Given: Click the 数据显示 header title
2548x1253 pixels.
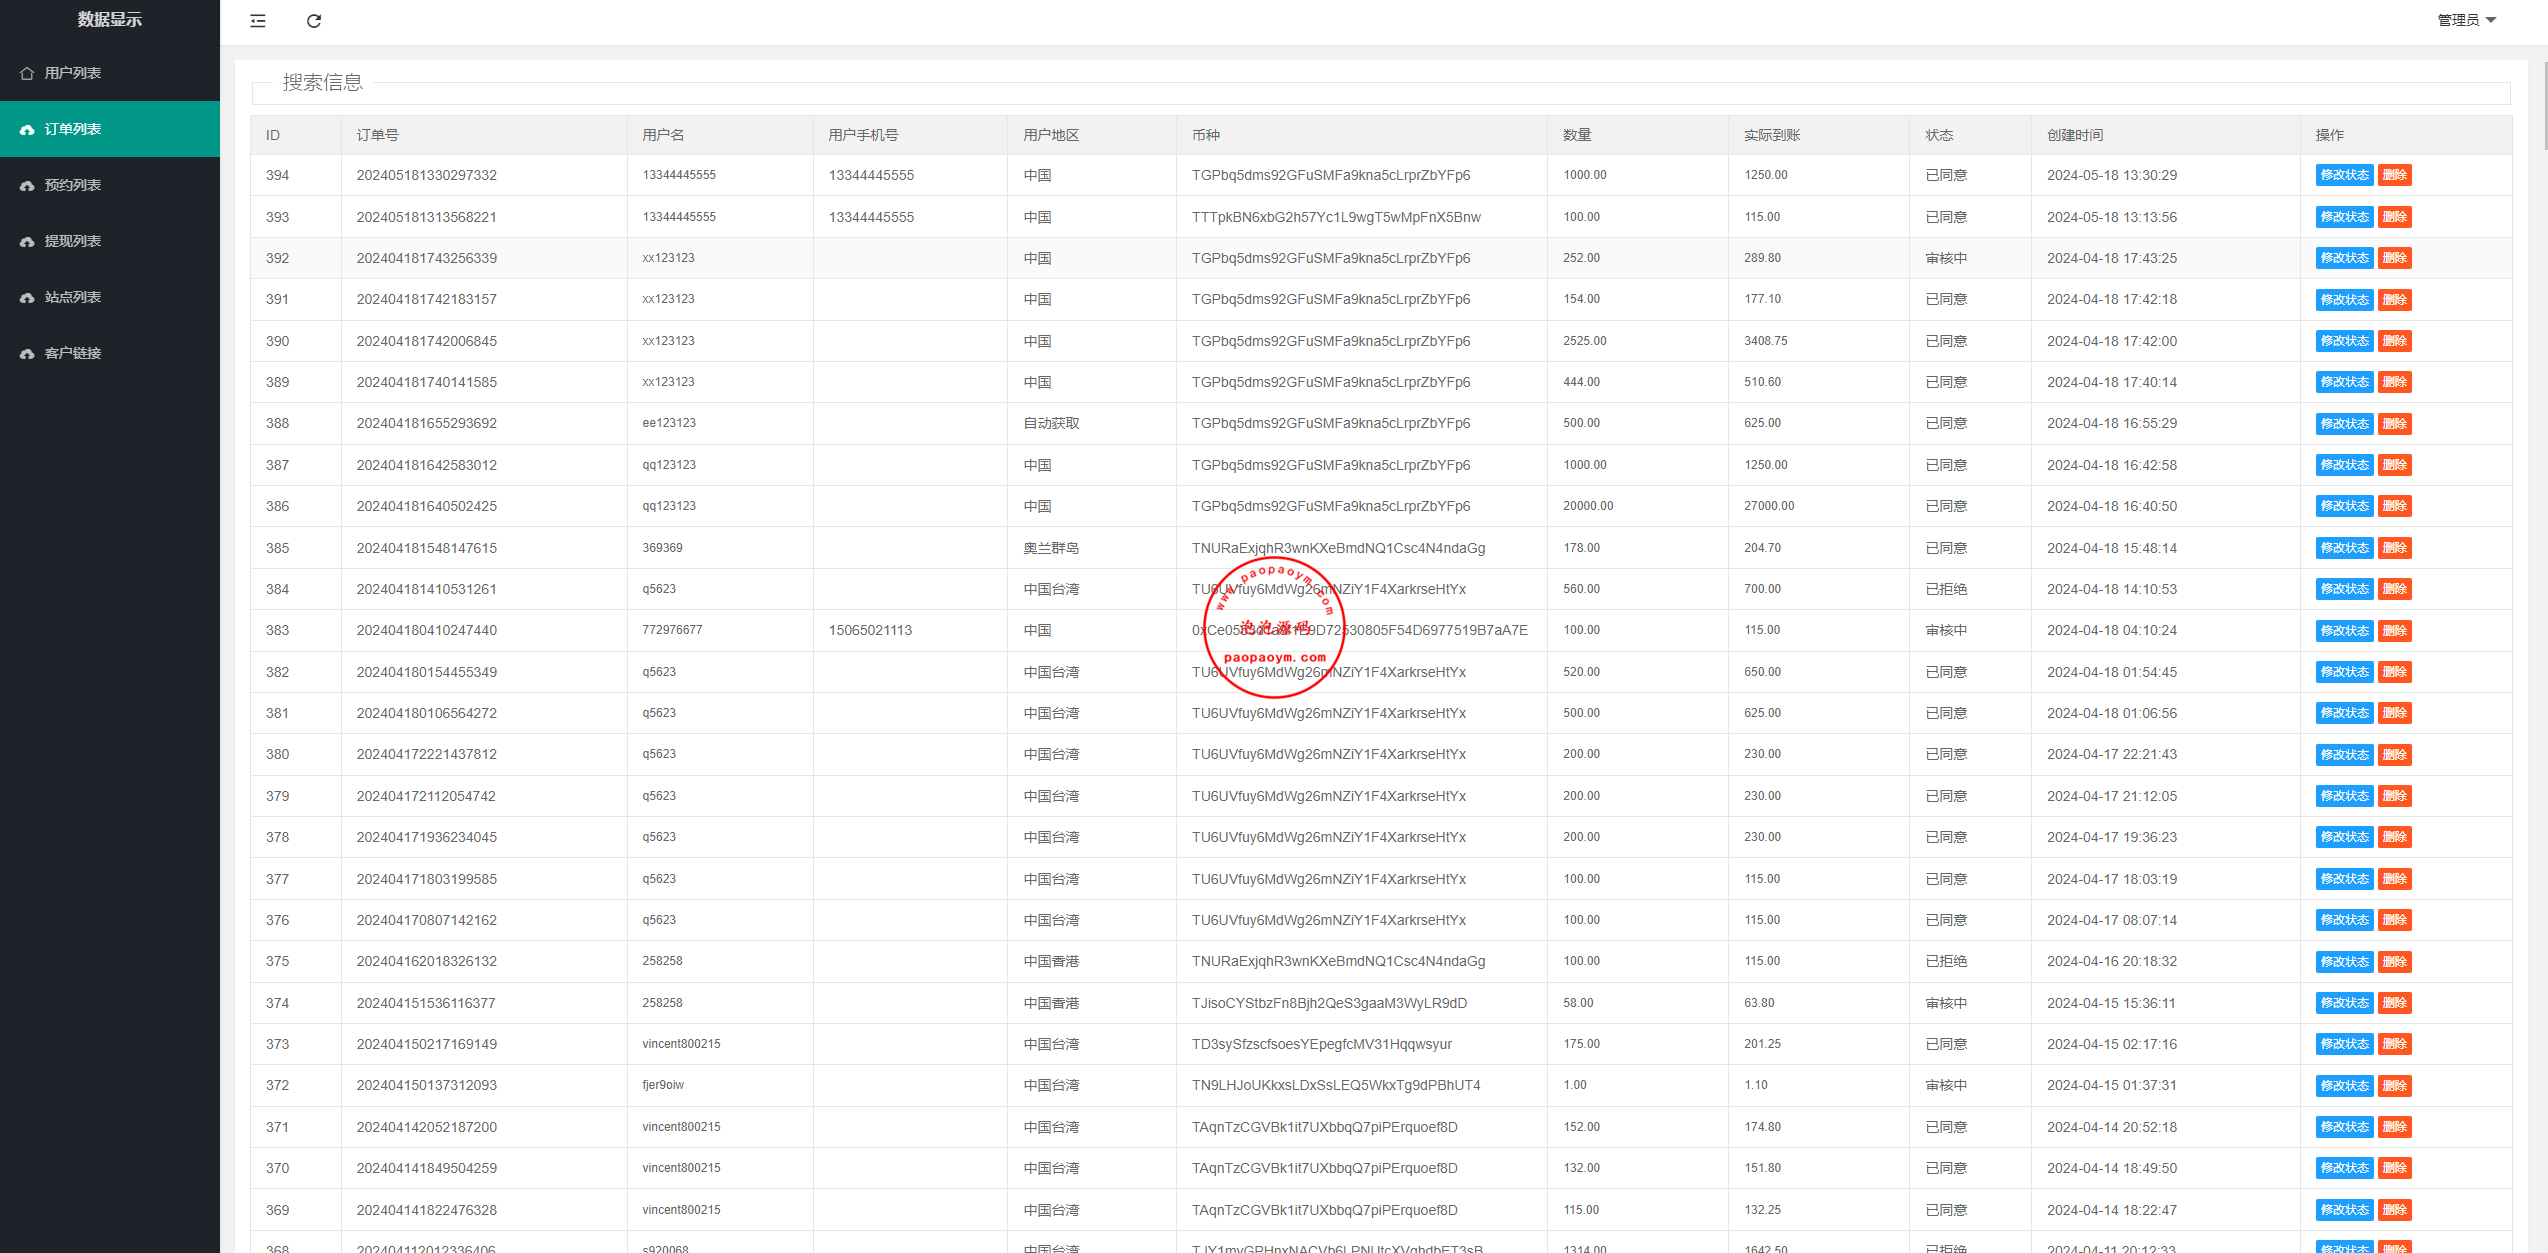Looking at the screenshot, I should [110, 20].
